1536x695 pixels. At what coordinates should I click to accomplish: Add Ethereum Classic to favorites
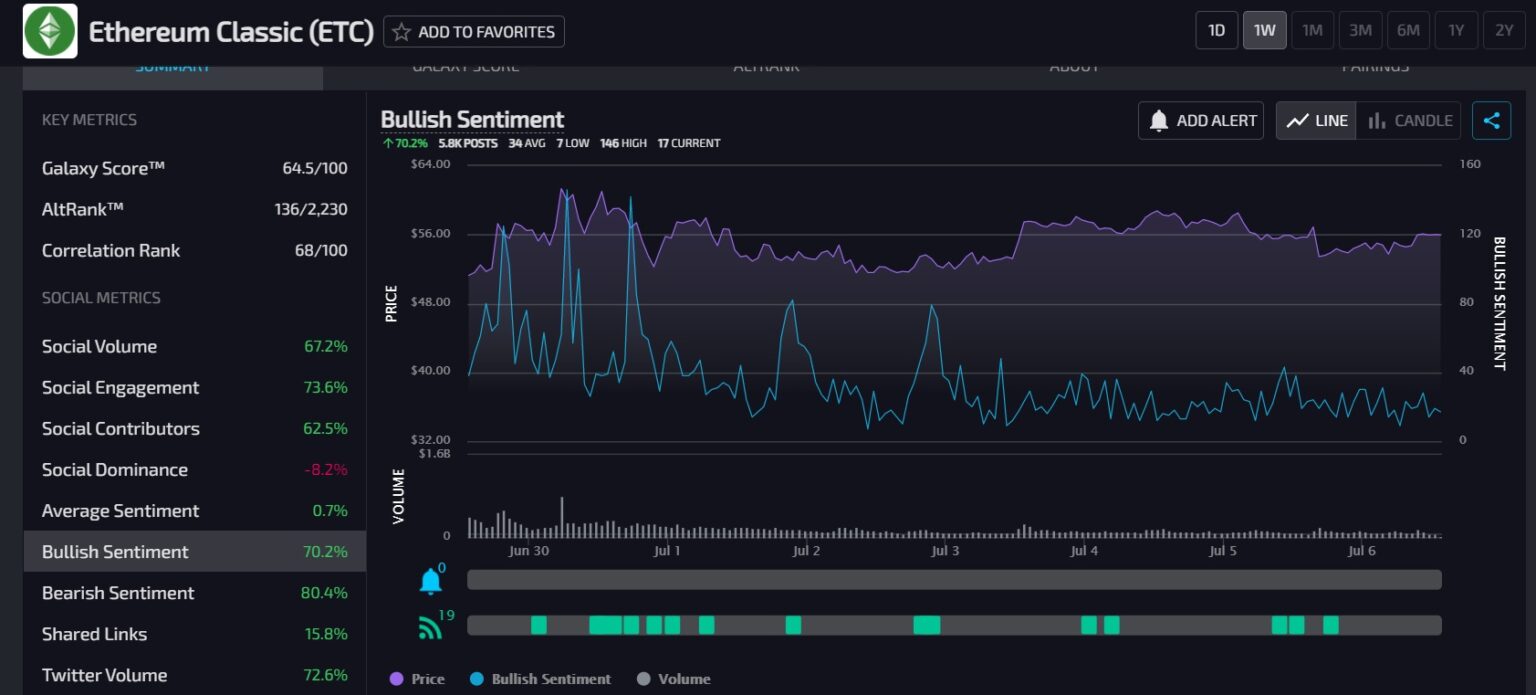tap(474, 32)
